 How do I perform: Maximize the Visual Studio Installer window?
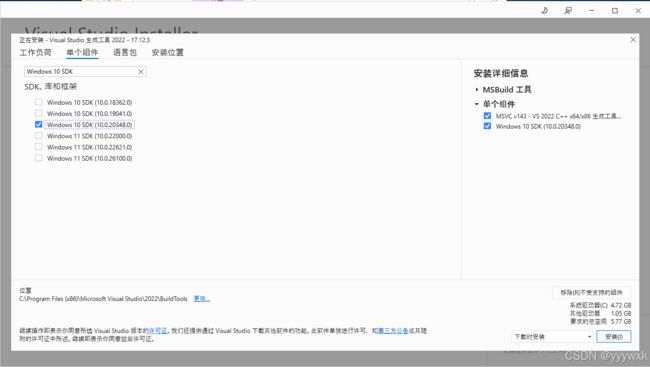coord(615,11)
